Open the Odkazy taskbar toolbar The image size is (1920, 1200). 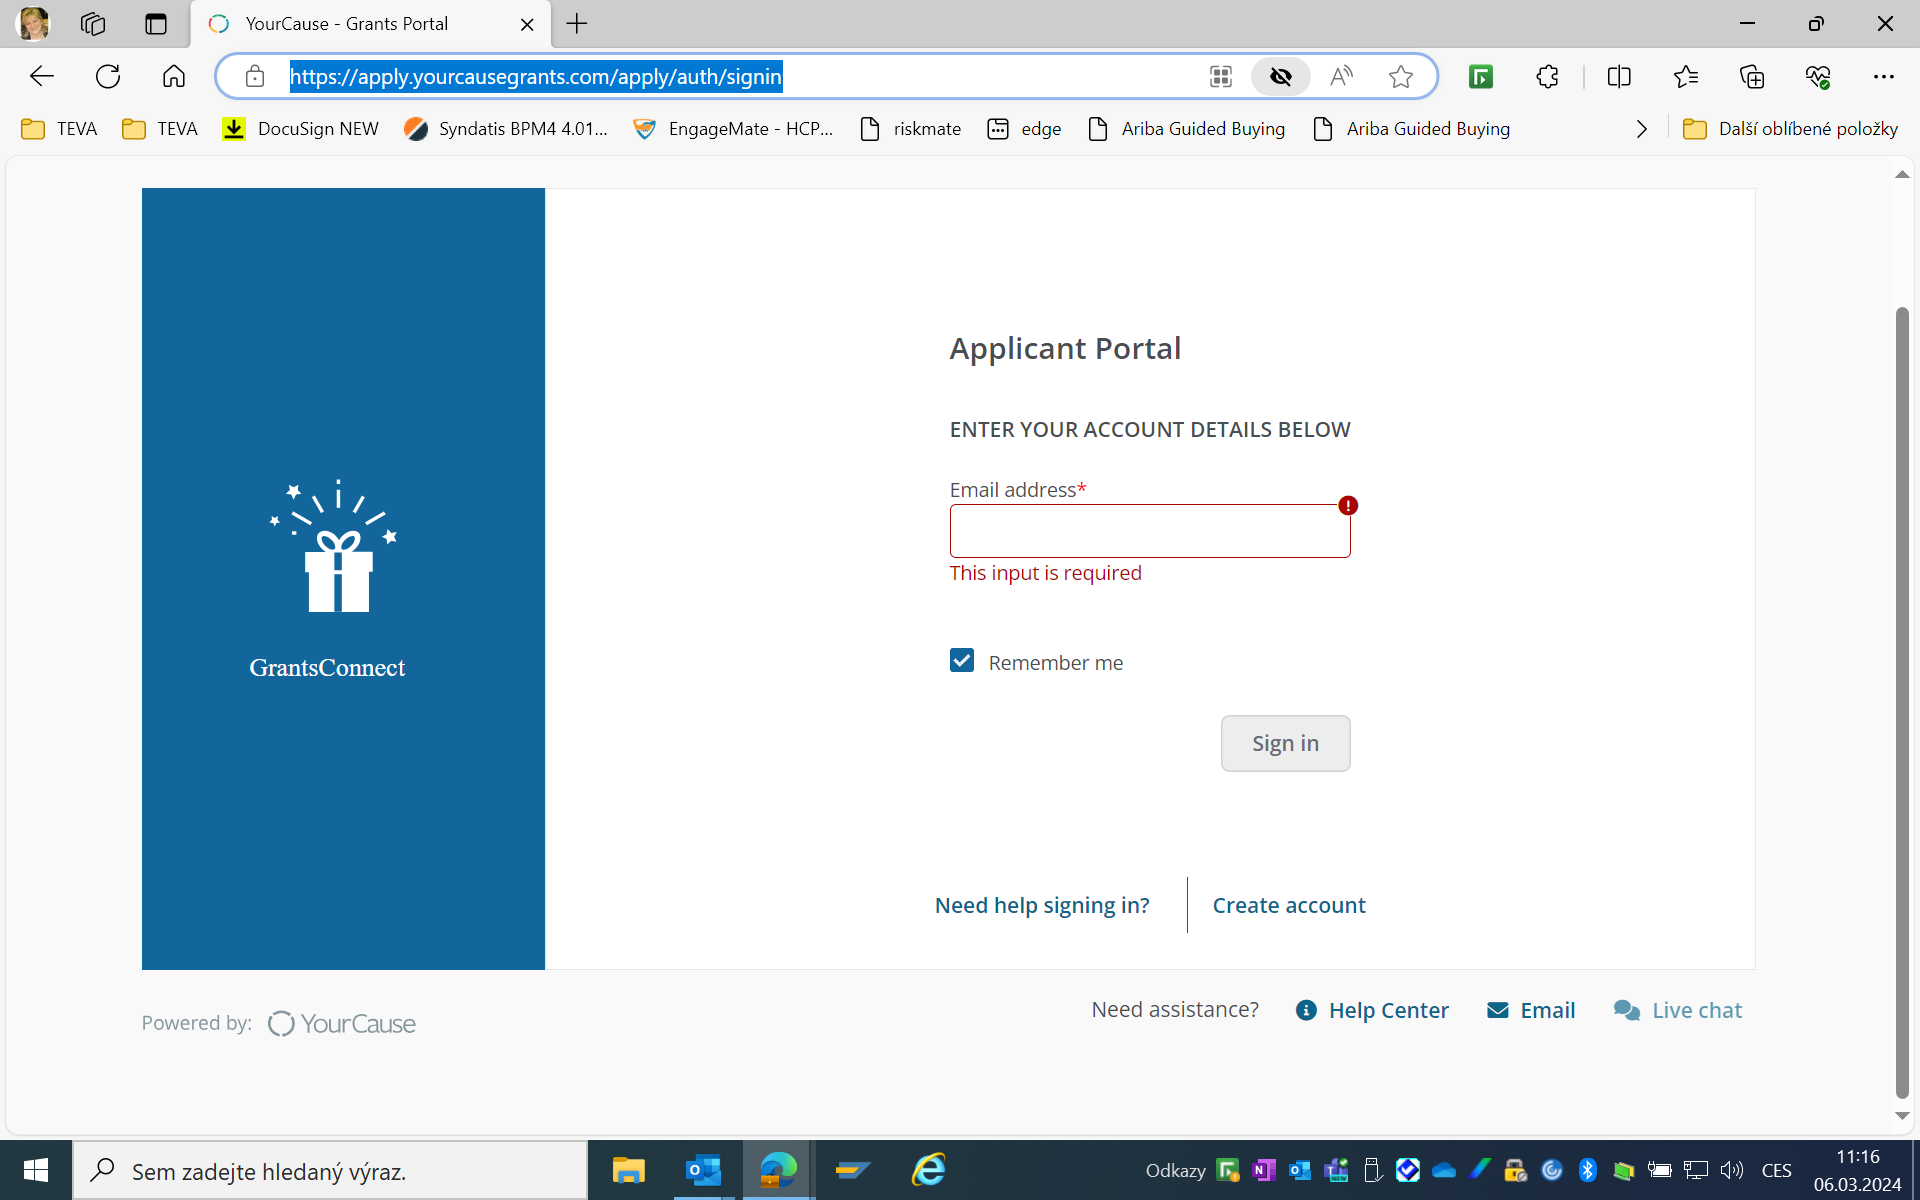coord(1175,1170)
